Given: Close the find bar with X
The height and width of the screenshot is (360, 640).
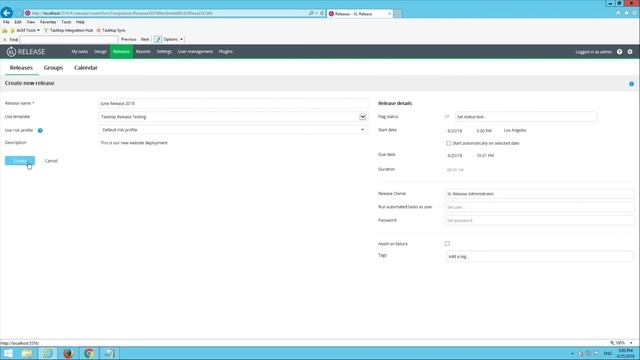Looking at the screenshot, I should click(x=4, y=40).
